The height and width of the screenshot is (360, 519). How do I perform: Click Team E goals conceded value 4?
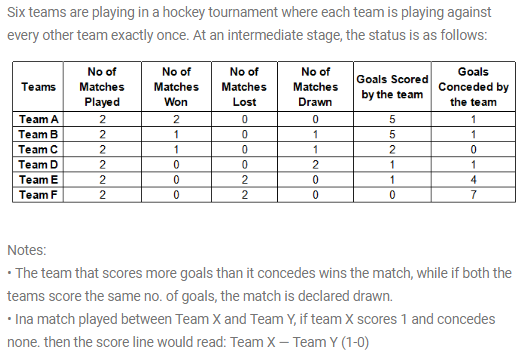click(x=473, y=180)
